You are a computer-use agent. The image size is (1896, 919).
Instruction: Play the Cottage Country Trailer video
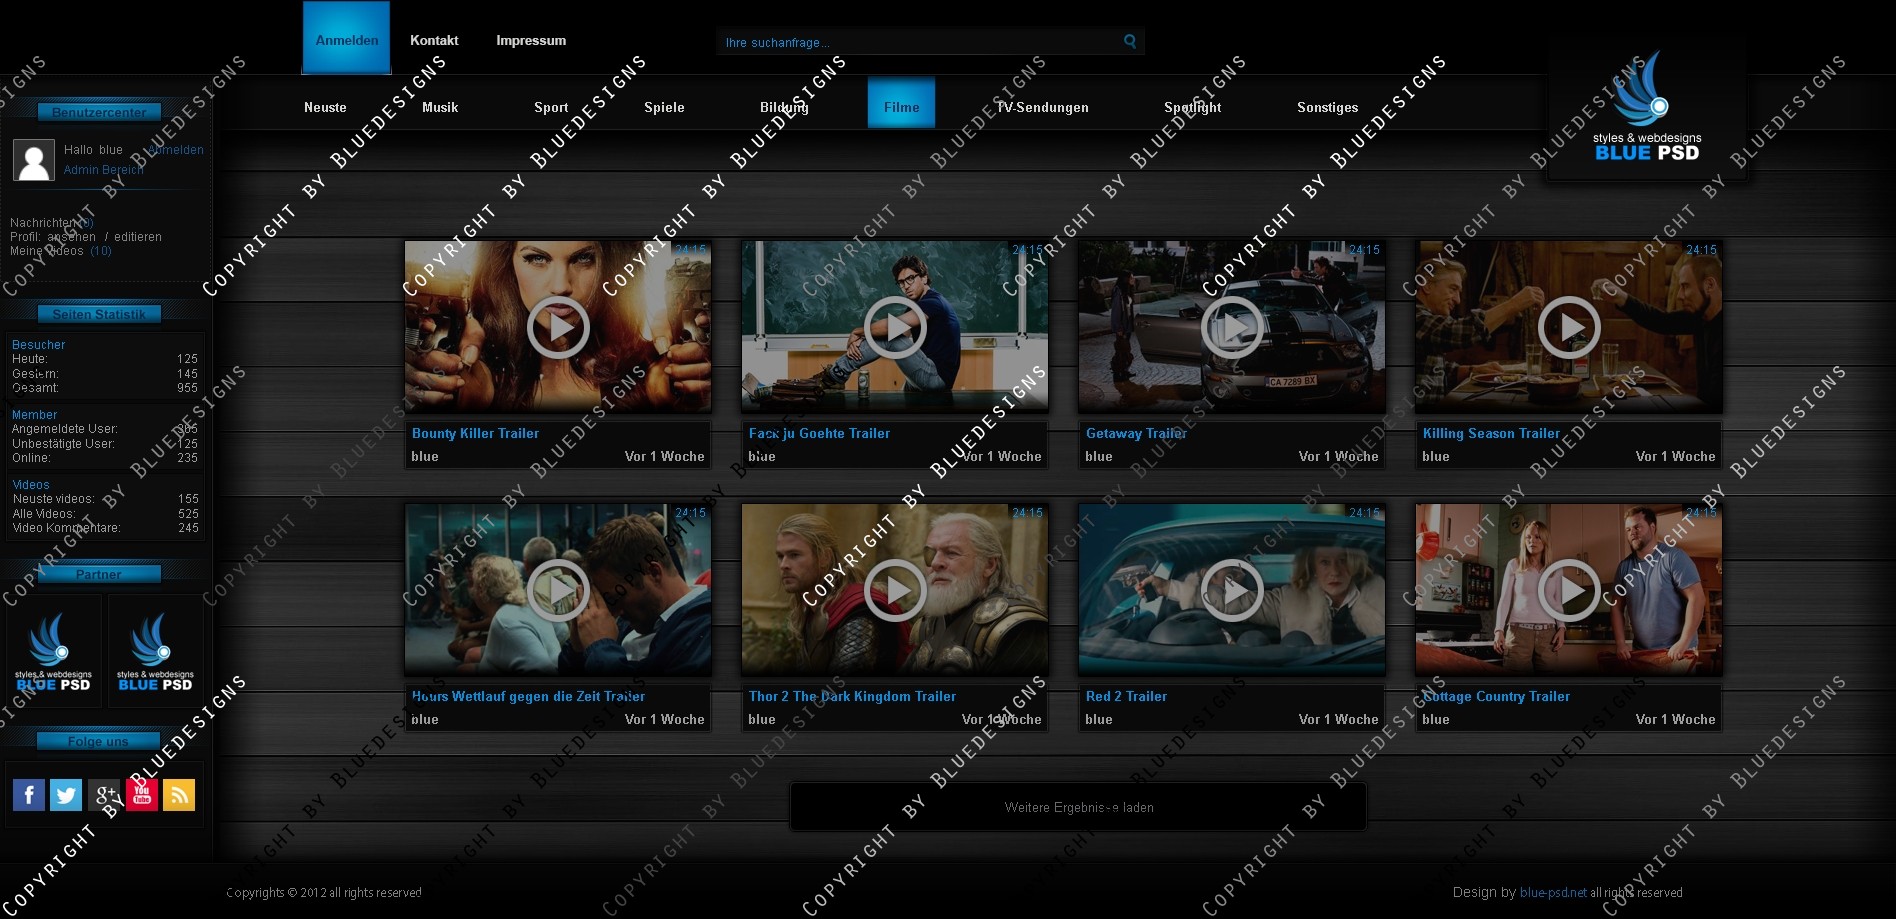[1569, 590]
